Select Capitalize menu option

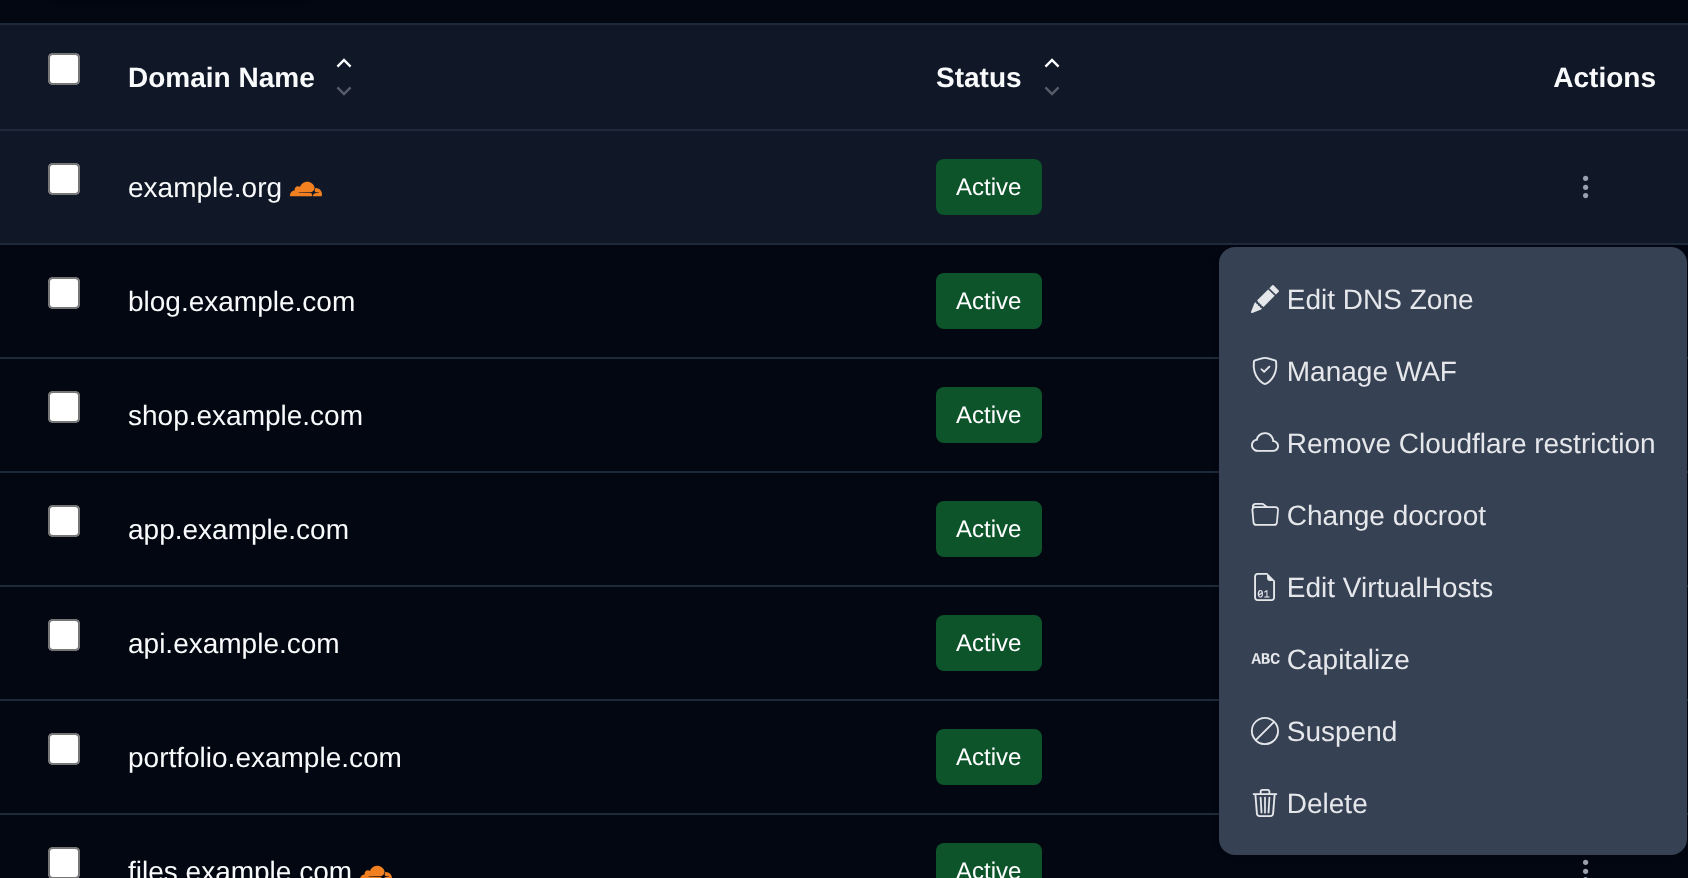(1453, 659)
